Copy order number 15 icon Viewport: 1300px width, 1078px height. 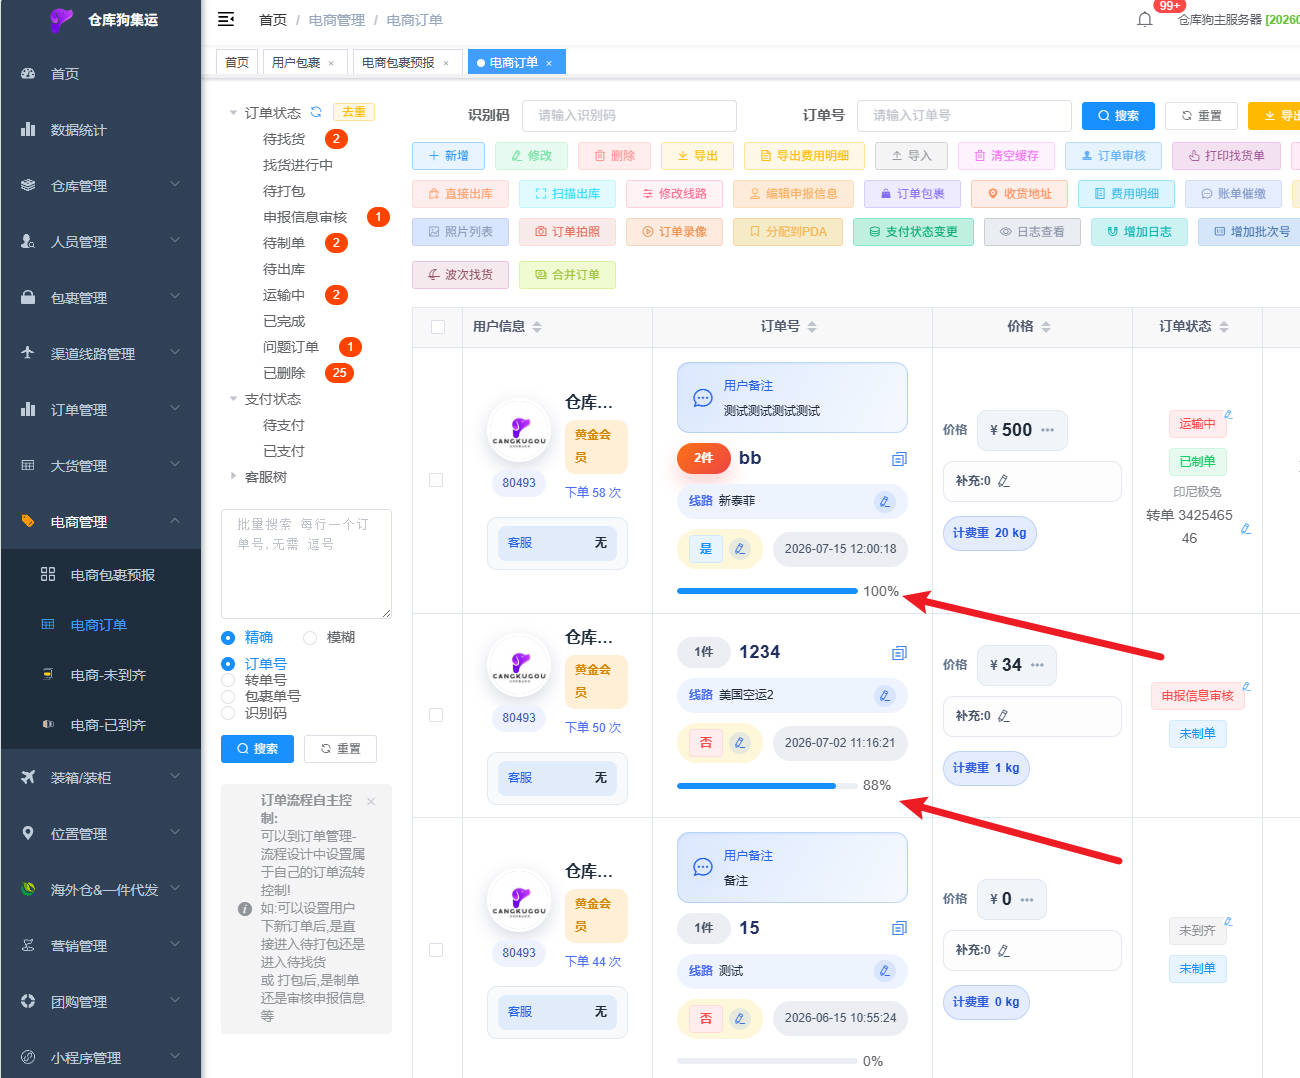click(x=899, y=929)
